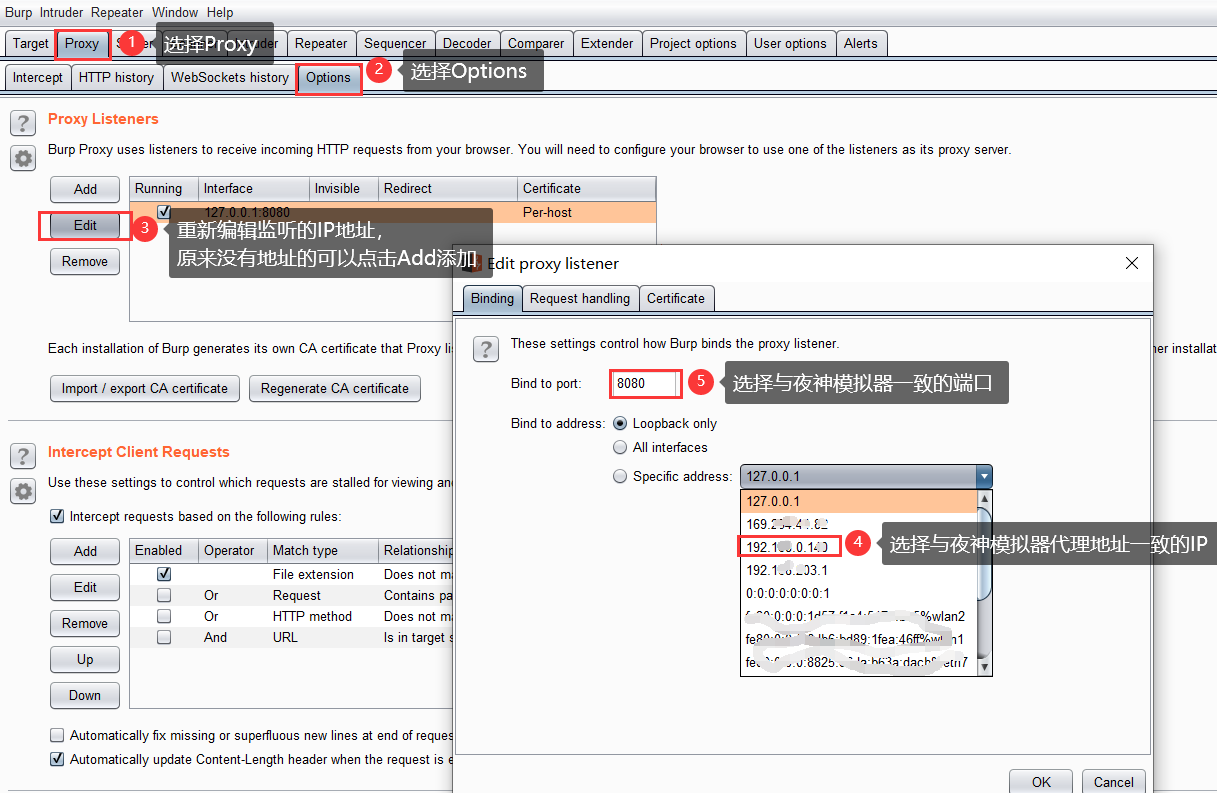This screenshot has height=793, width=1217.
Task: Switch to the Comparer tab
Action: point(536,43)
